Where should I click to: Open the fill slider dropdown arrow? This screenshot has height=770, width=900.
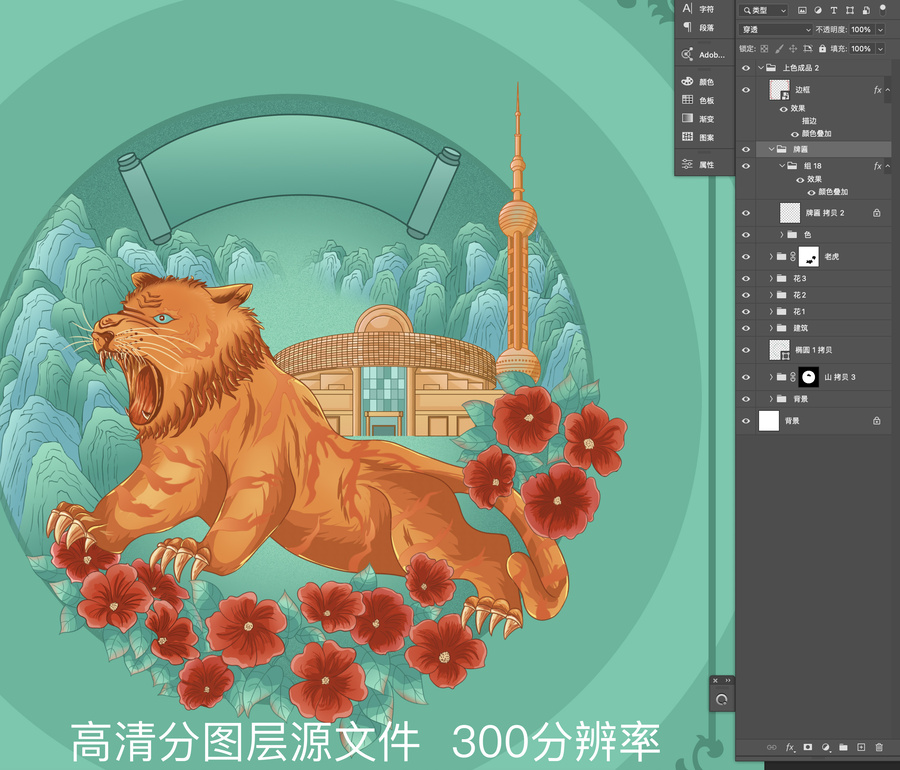880,49
